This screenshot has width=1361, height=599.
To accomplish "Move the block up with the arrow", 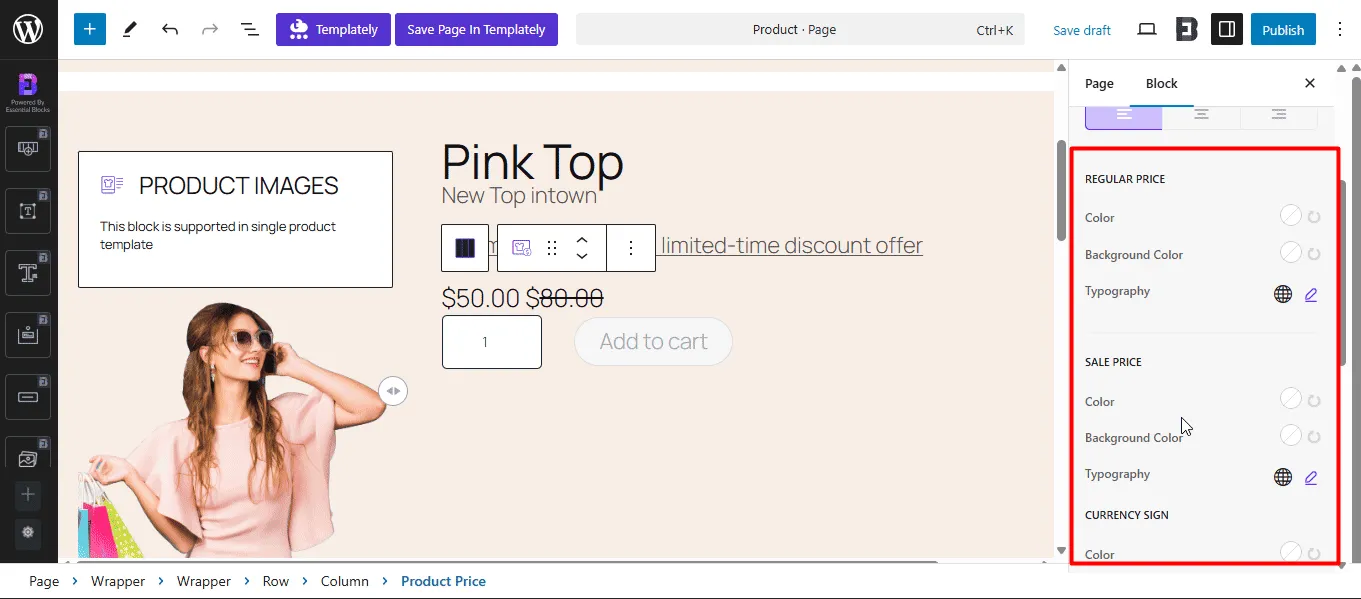I will pos(582,240).
